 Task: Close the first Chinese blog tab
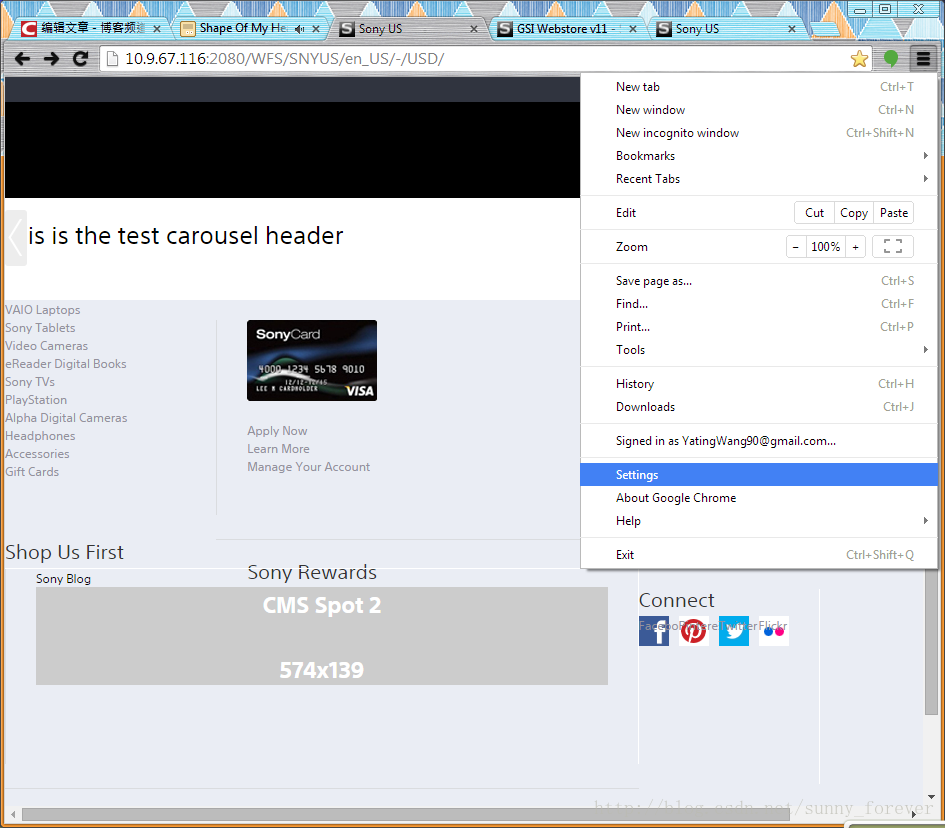coord(157,29)
